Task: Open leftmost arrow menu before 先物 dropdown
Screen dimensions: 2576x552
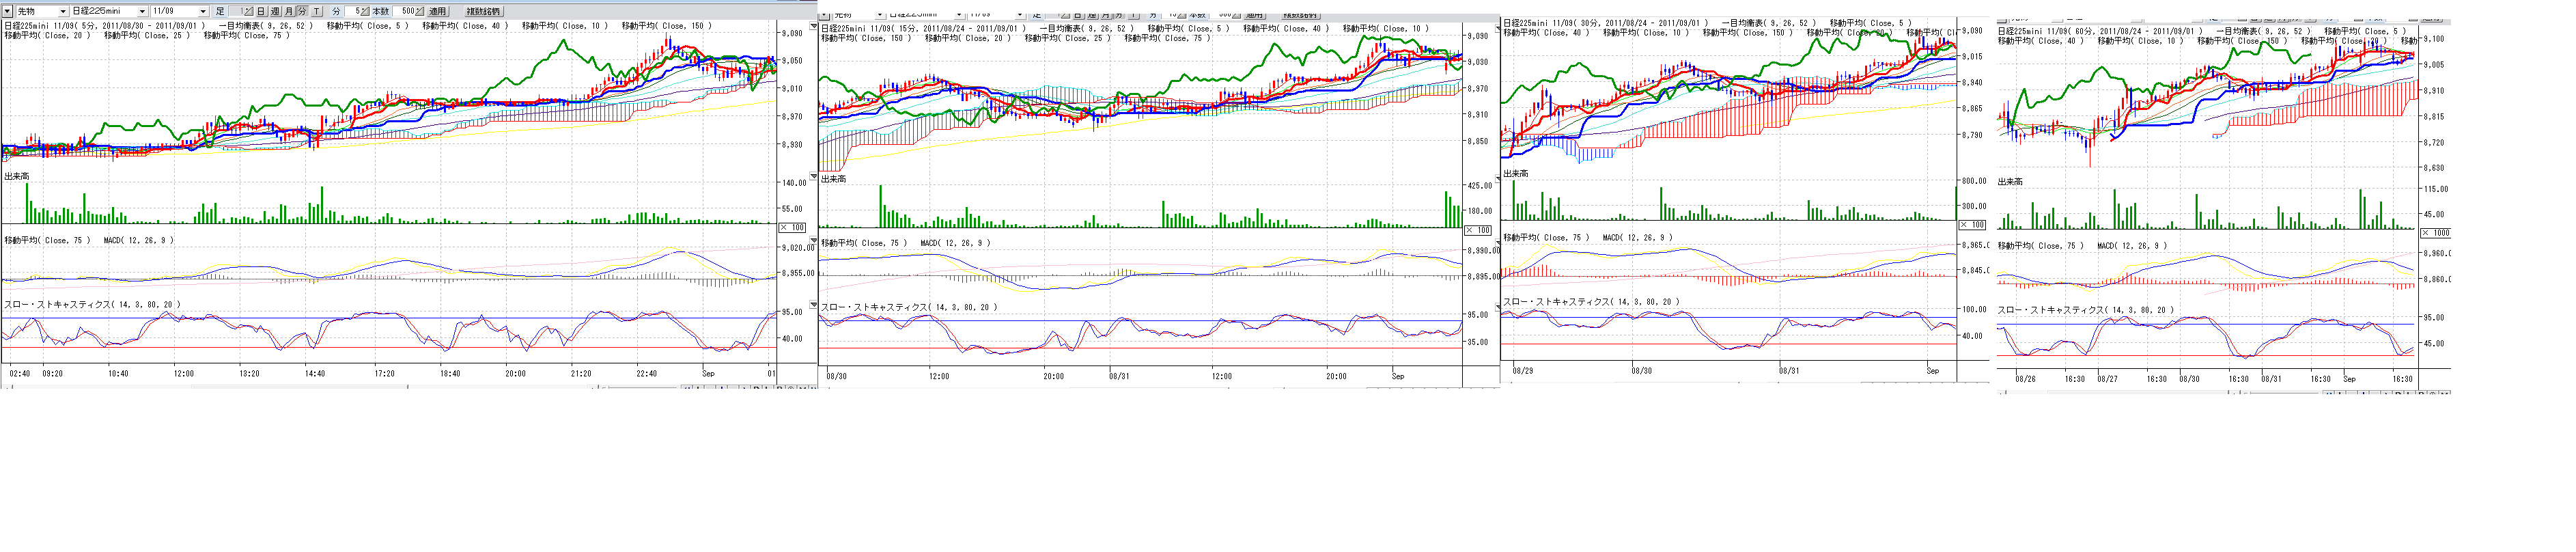Action: (x=7, y=11)
